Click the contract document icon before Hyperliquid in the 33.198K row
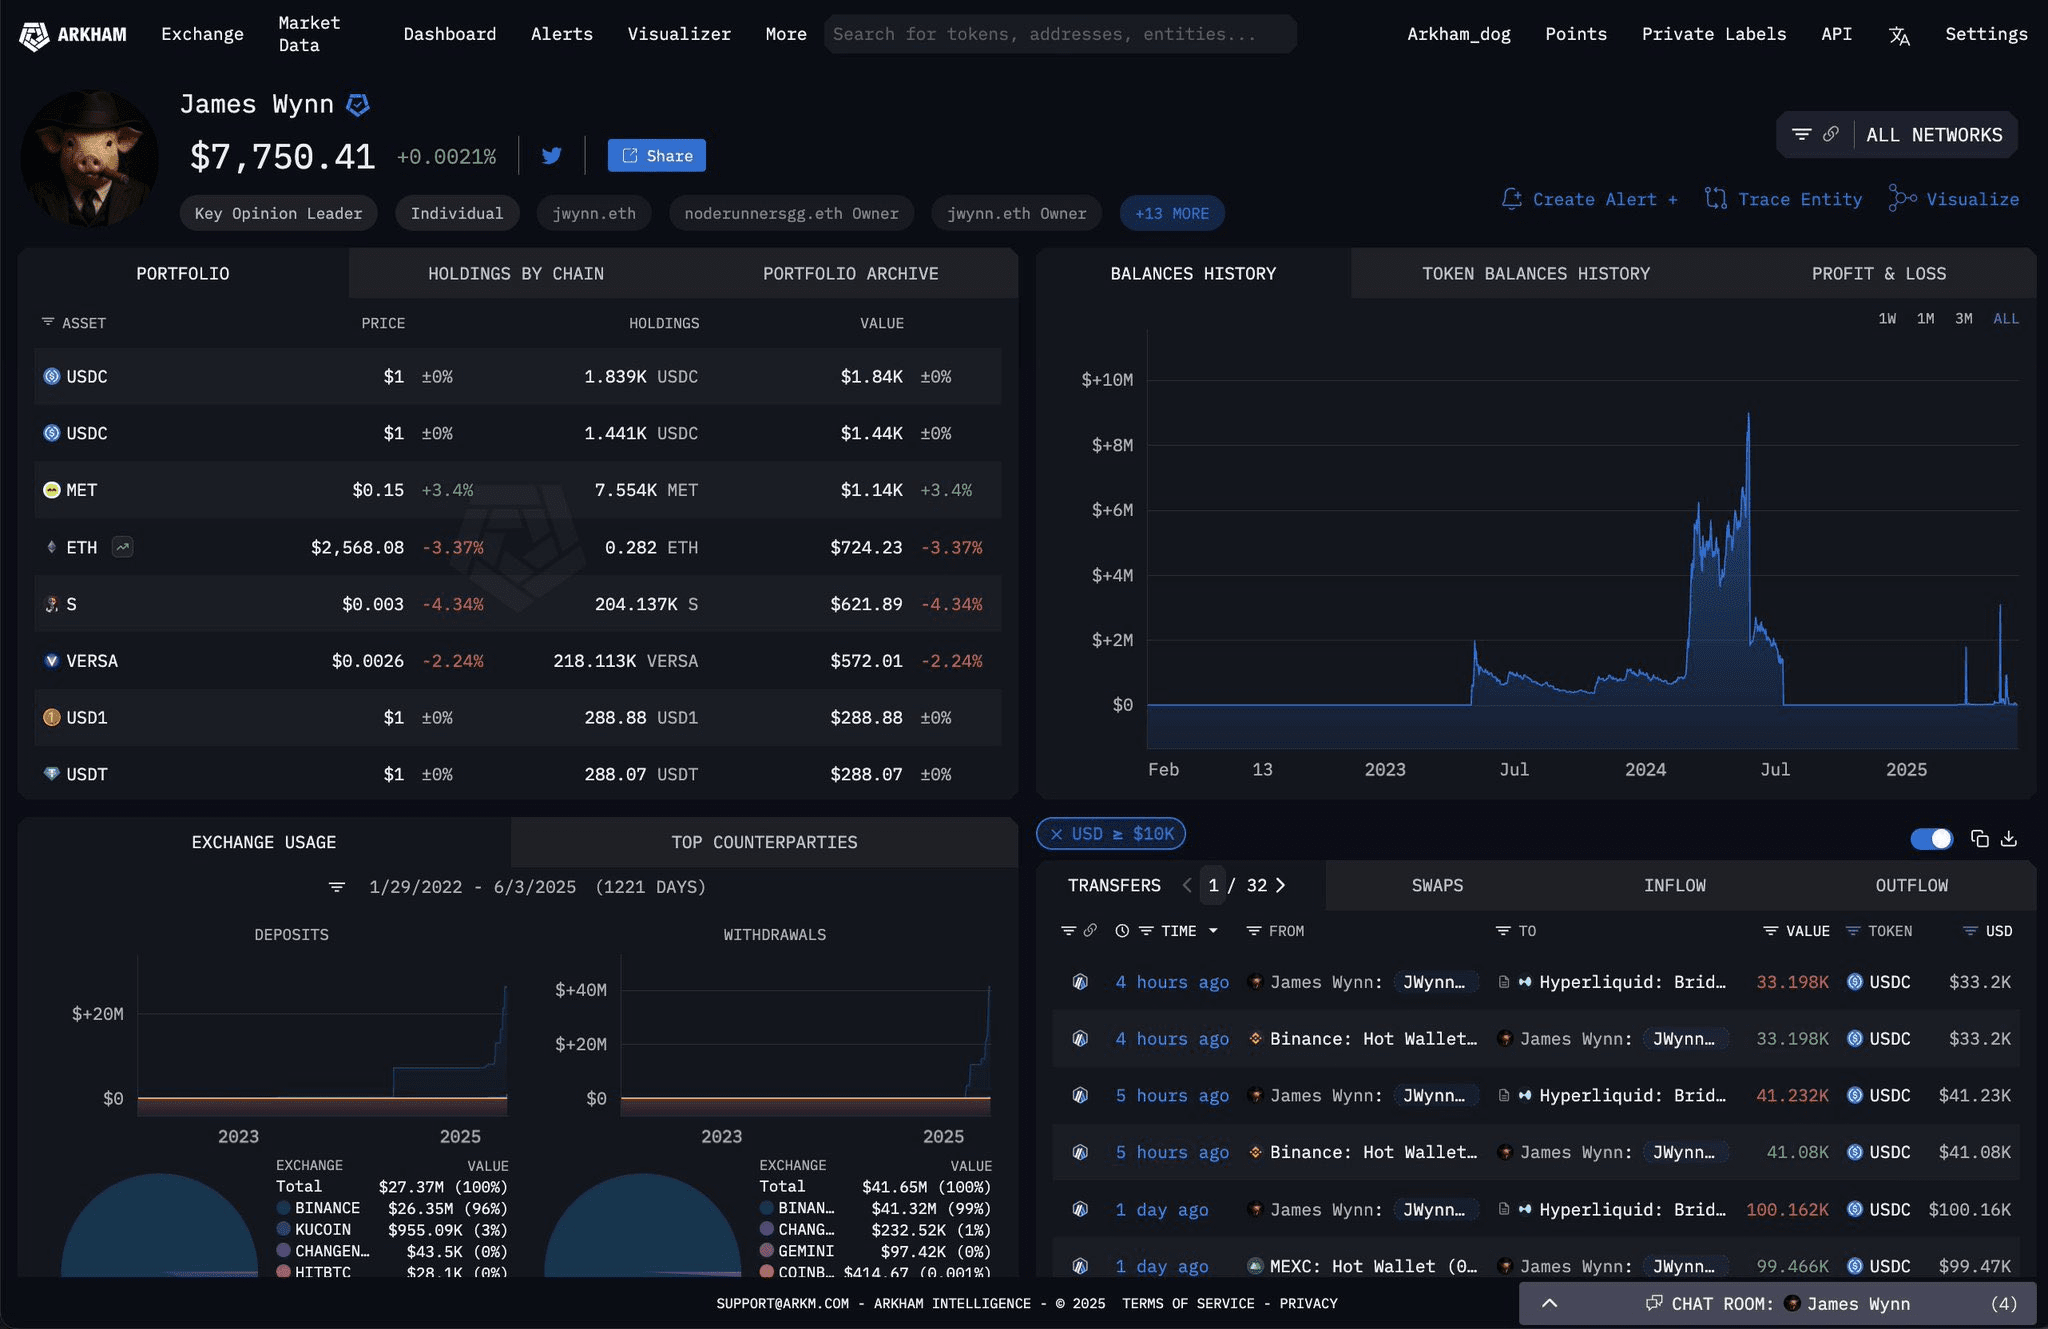 coord(1503,982)
